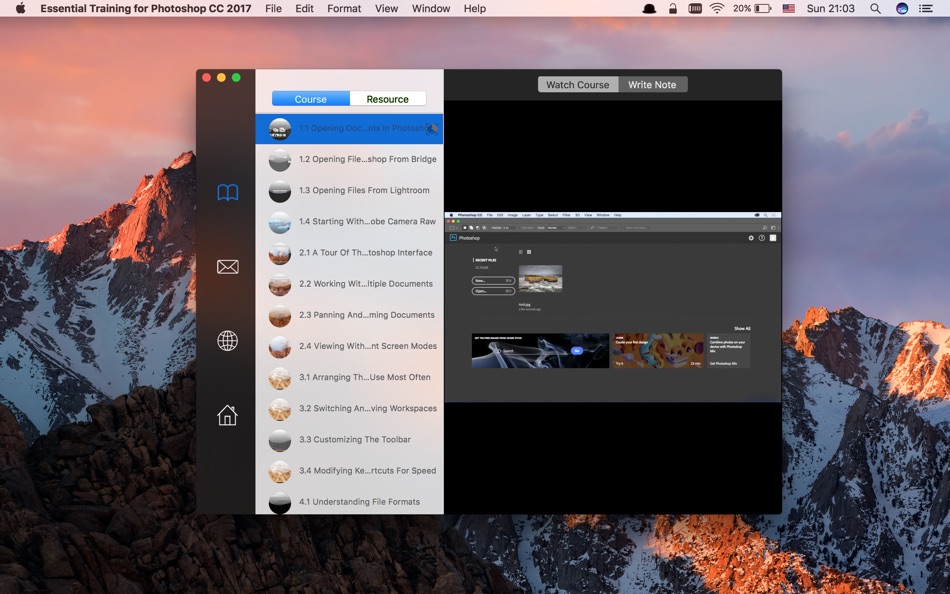Select lesson 3.3 Customizing The Toolbar
Viewport: 950px width, 594px height.
(349, 439)
